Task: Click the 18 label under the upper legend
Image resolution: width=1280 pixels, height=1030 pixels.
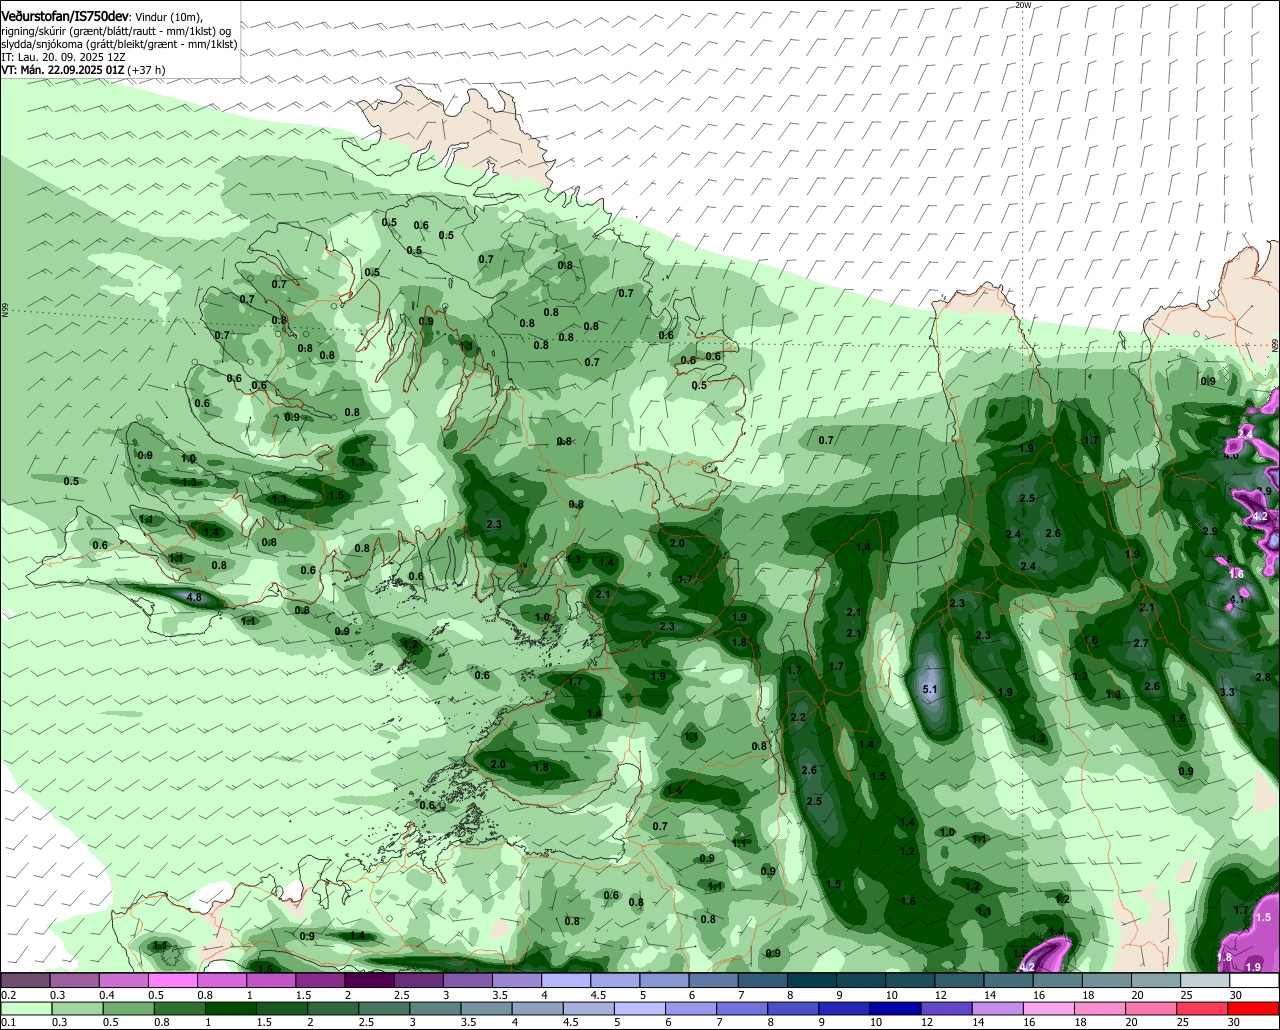Action: coord(1089,995)
